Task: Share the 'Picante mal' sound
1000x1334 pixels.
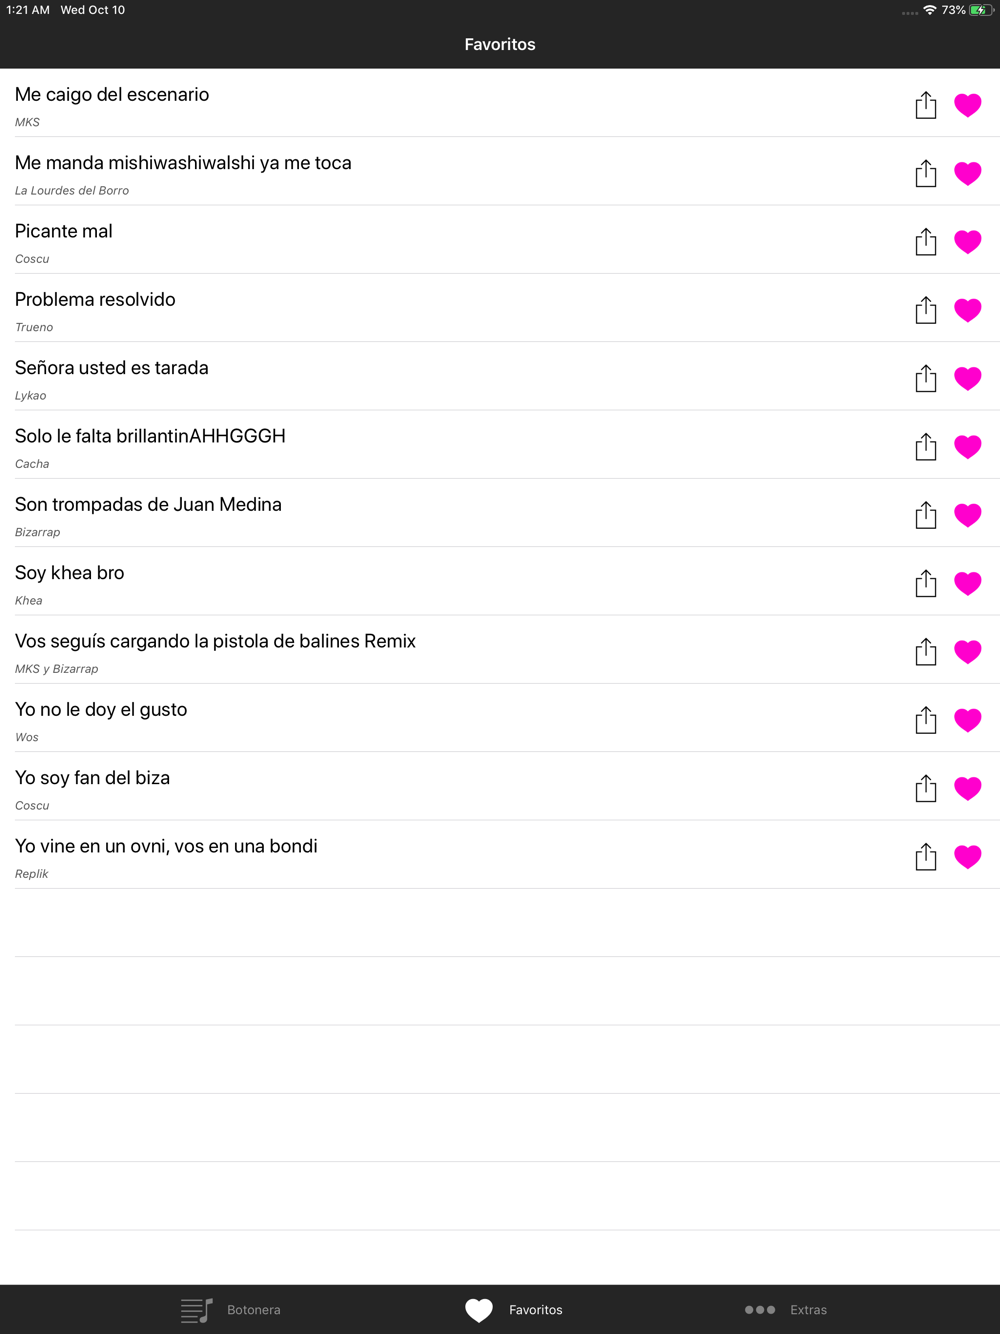Action: coord(926,242)
